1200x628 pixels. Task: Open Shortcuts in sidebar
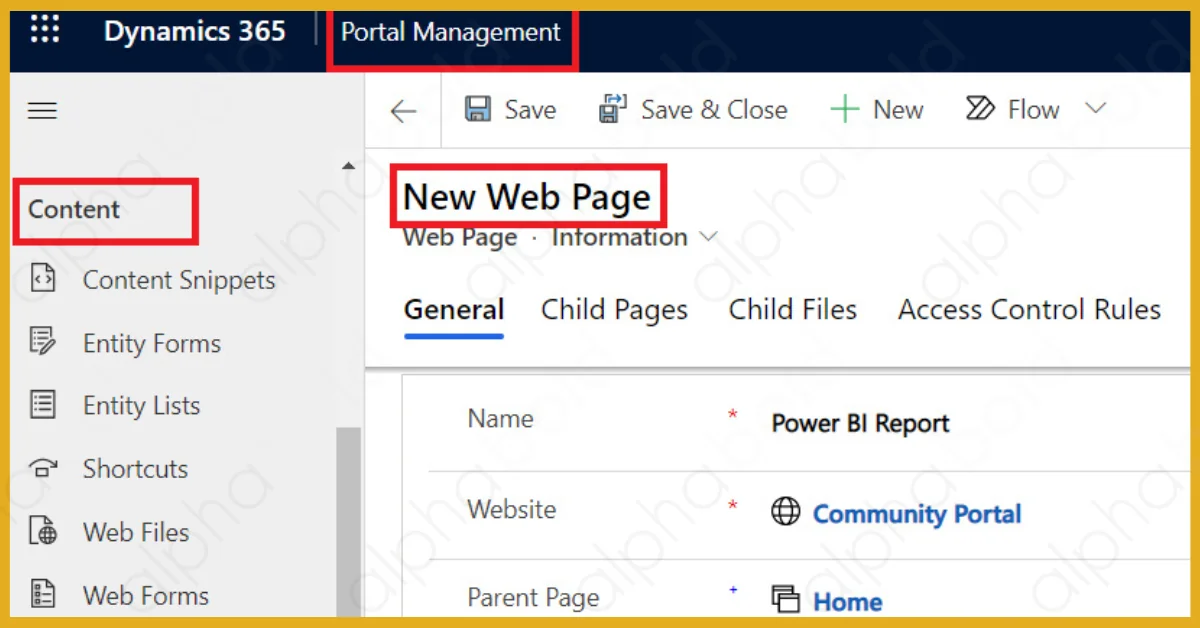pos(135,469)
